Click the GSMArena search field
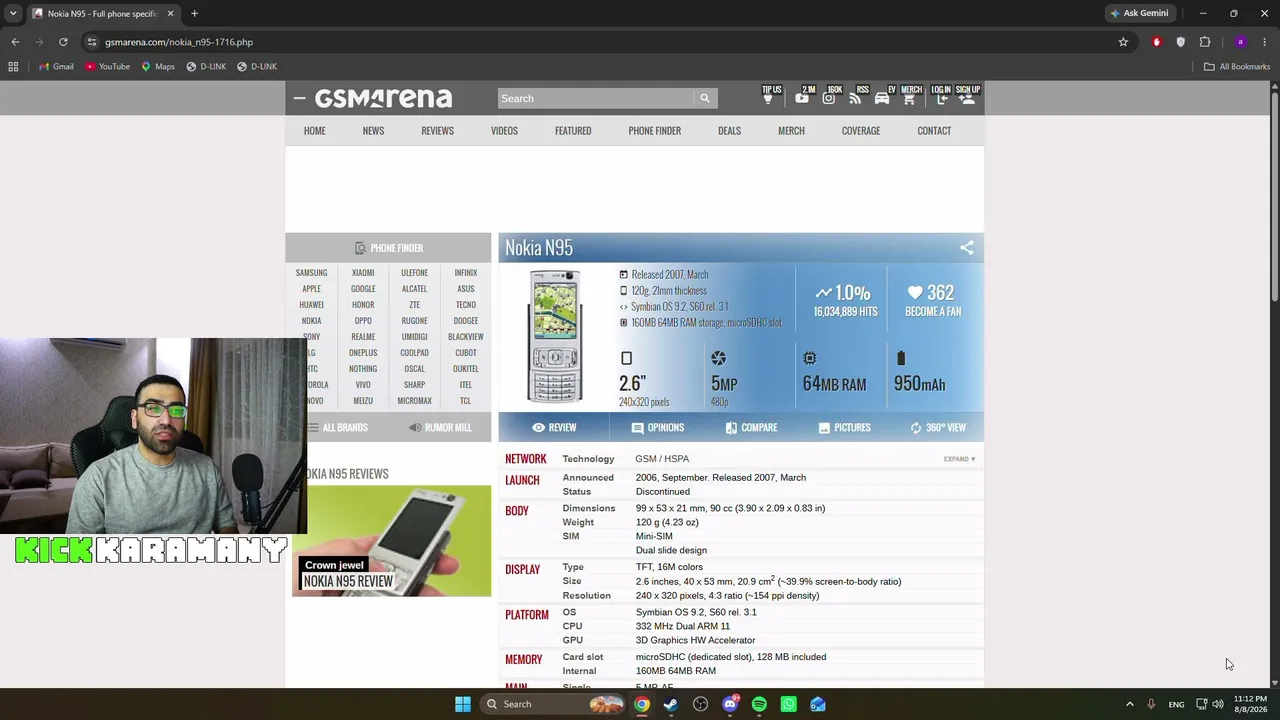The width and height of the screenshot is (1280, 720). [x=596, y=98]
